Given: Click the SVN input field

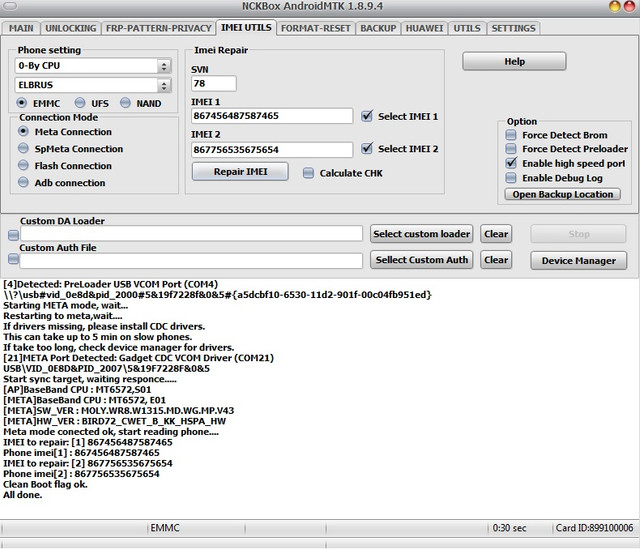Looking at the screenshot, I should pyautogui.click(x=213, y=83).
